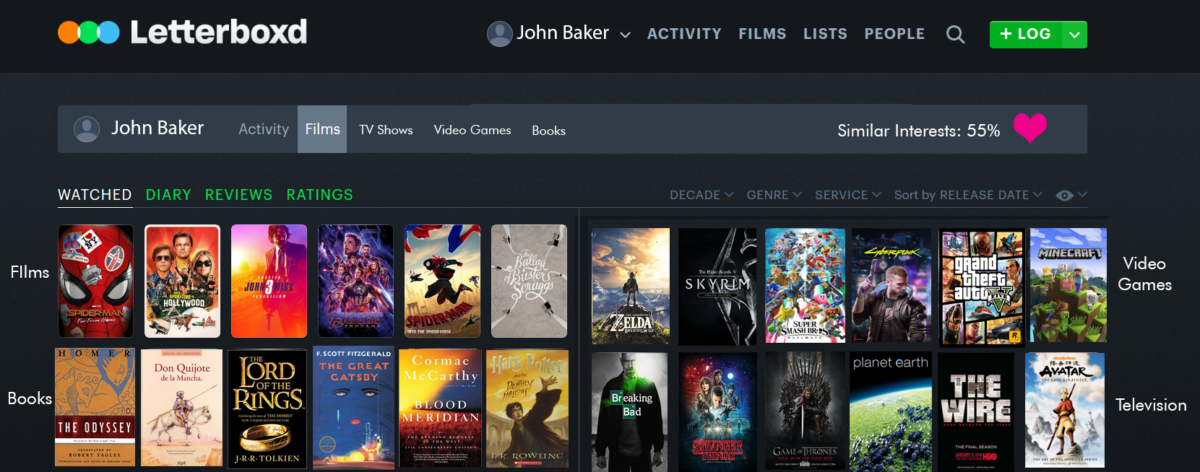The height and width of the screenshot is (472, 1200).
Task: Click the Letterboxd three-dot logo
Action: [89, 32]
